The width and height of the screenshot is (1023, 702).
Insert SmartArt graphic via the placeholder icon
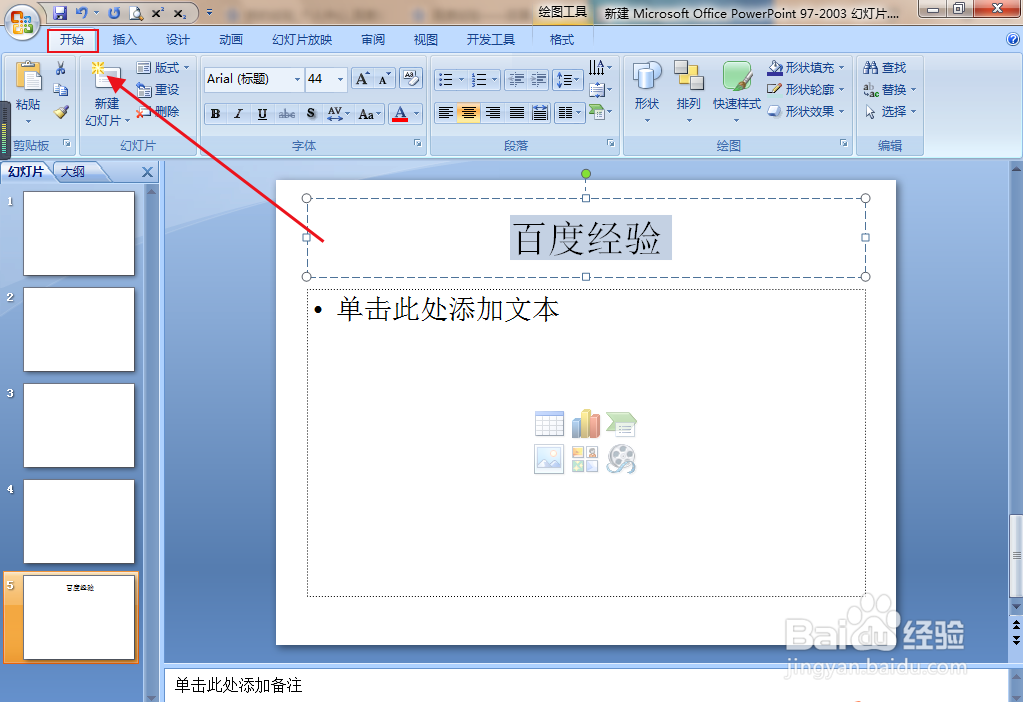pyautogui.click(x=621, y=423)
